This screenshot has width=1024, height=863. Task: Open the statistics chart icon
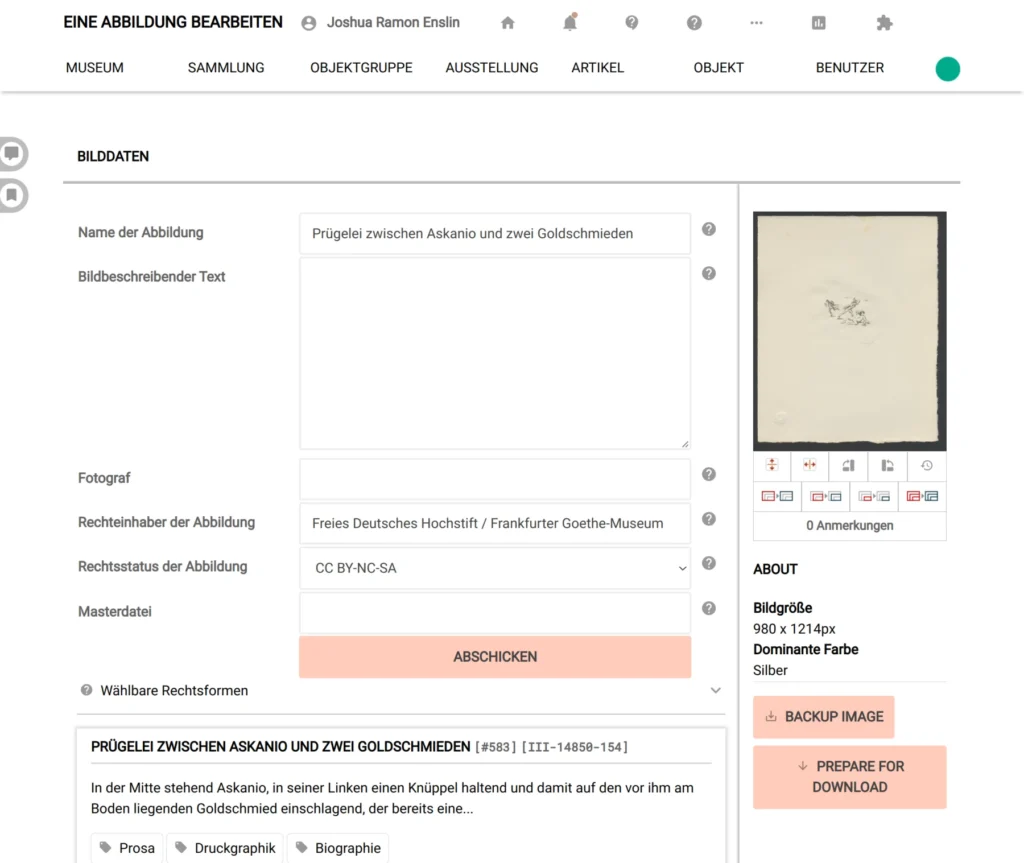click(x=818, y=23)
